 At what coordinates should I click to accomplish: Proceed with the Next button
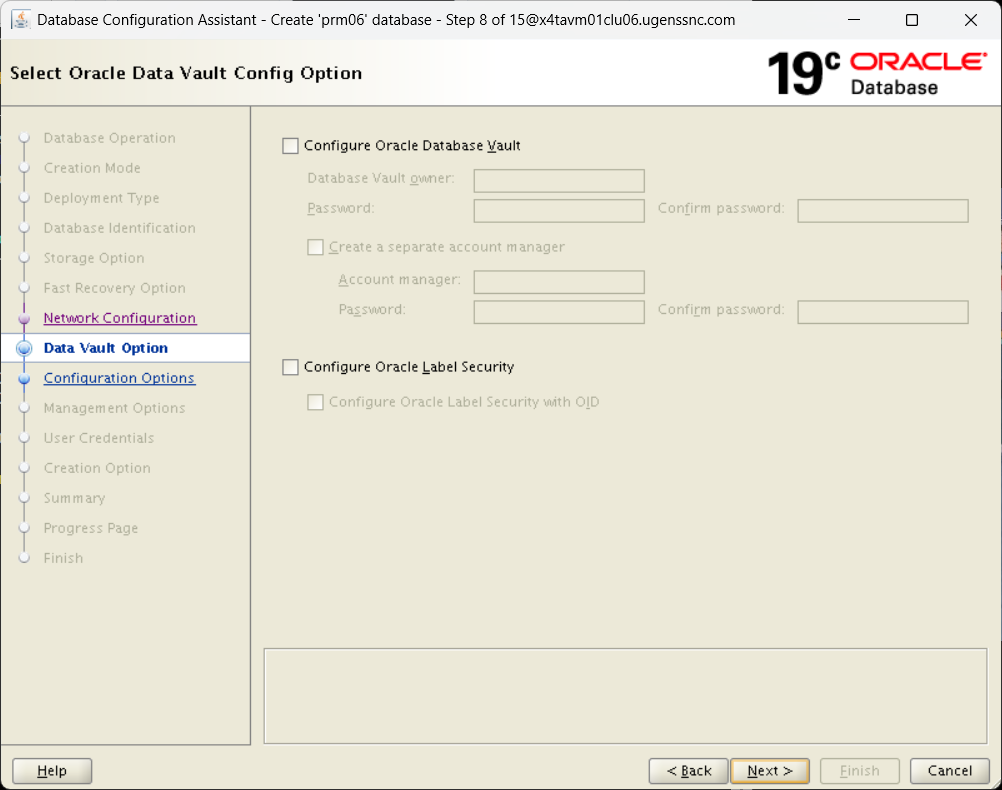coord(769,771)
